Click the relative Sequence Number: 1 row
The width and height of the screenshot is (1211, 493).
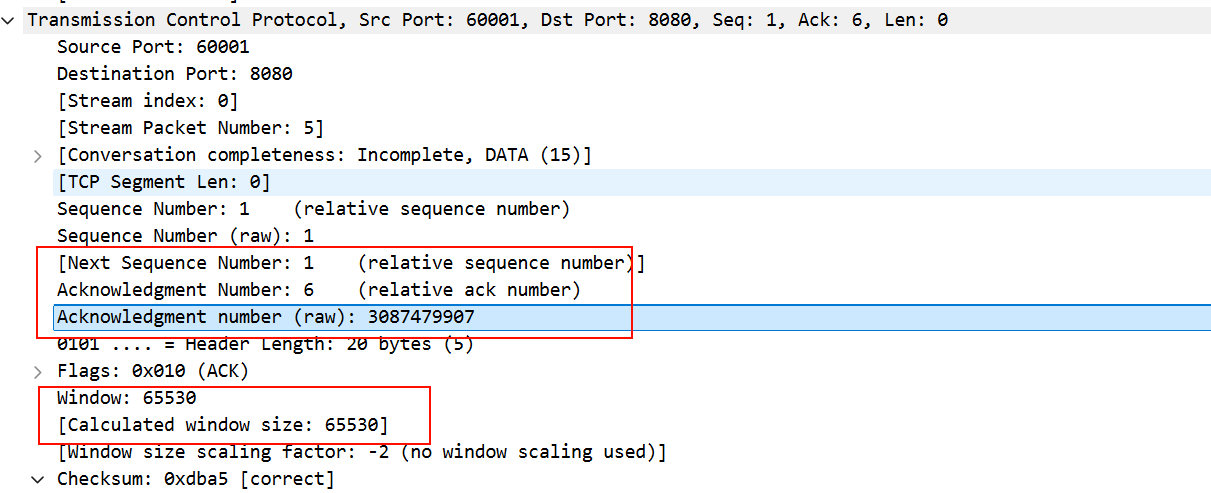pos(313,209)
